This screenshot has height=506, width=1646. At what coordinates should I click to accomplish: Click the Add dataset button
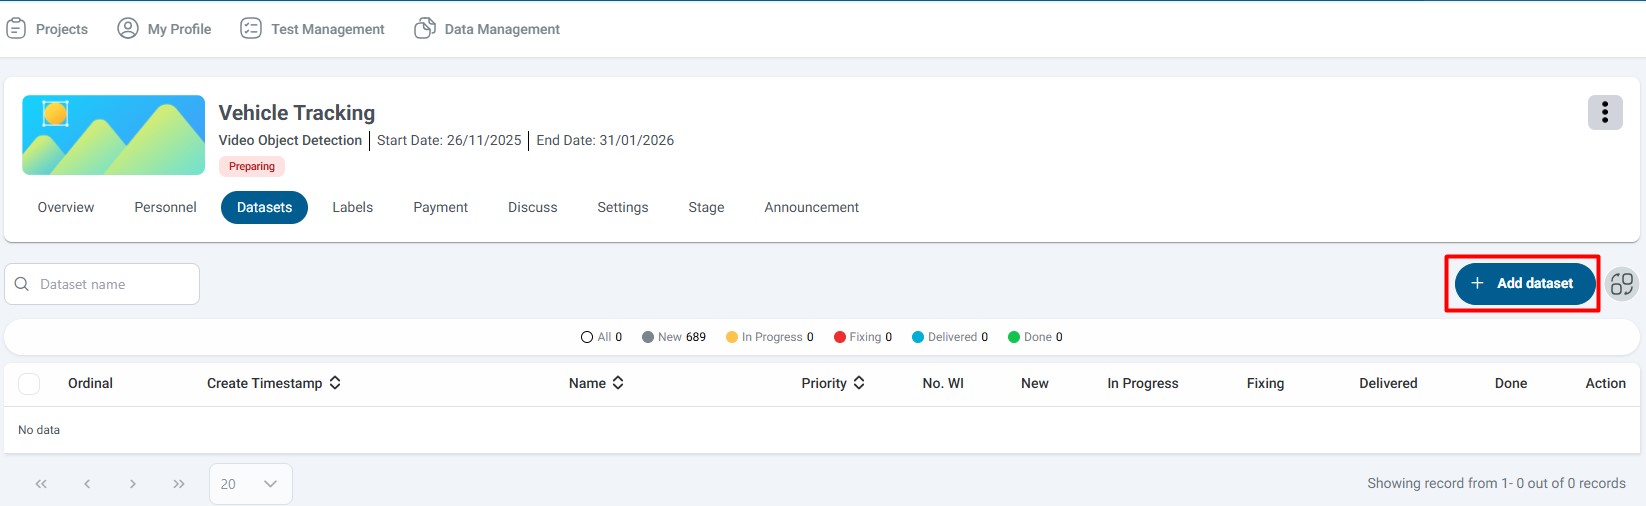coord(1524,284)
